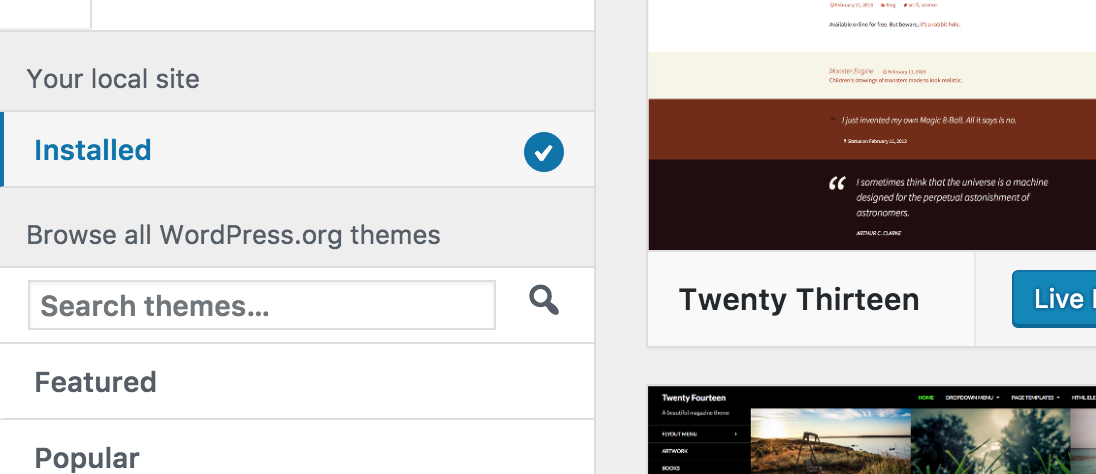Click BOOKS in Twenty Fourteen sidebar menu

[x=670, y=468]
